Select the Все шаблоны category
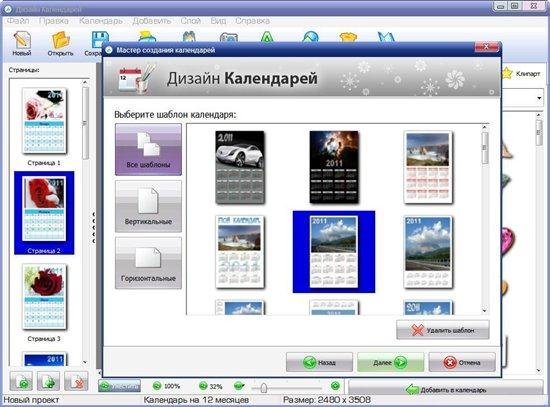This screenshot has width=550, height=407. [x=148, y=149]
